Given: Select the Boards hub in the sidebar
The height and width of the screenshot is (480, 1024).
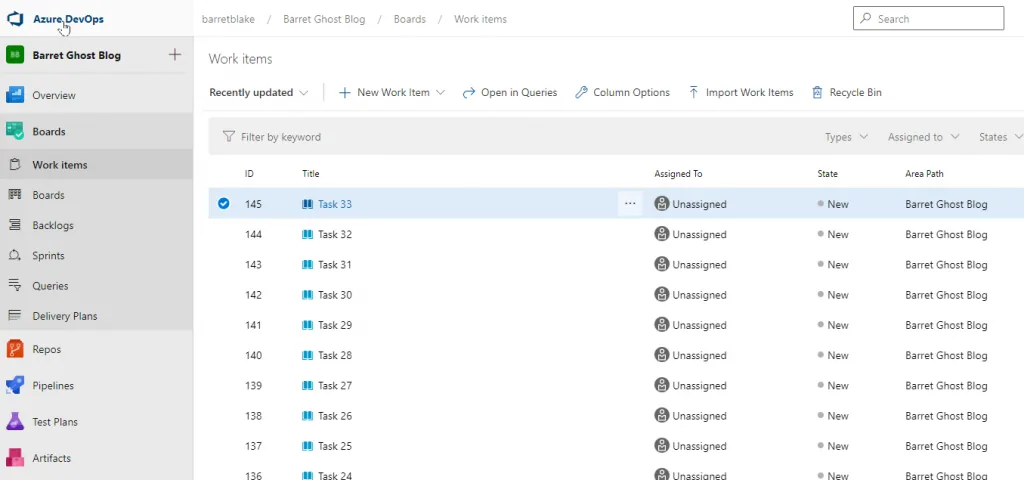Looking at the screenshot, I should tap(49, 131).
